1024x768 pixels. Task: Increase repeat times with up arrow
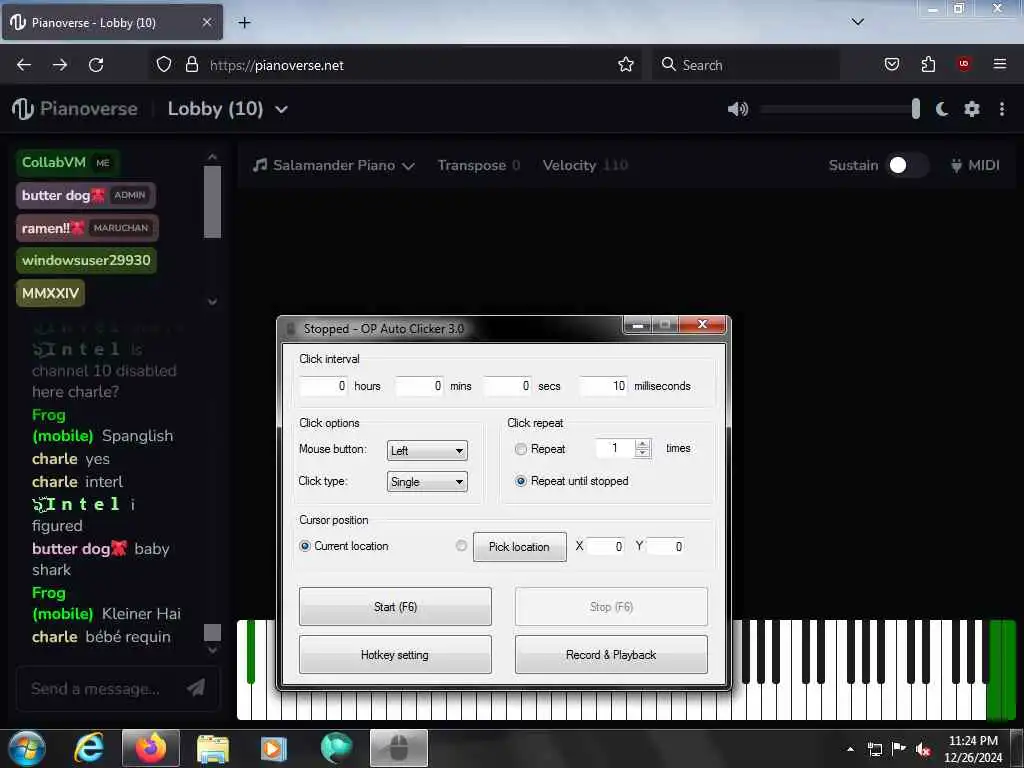pyautogui.click(x=643, y=444)
